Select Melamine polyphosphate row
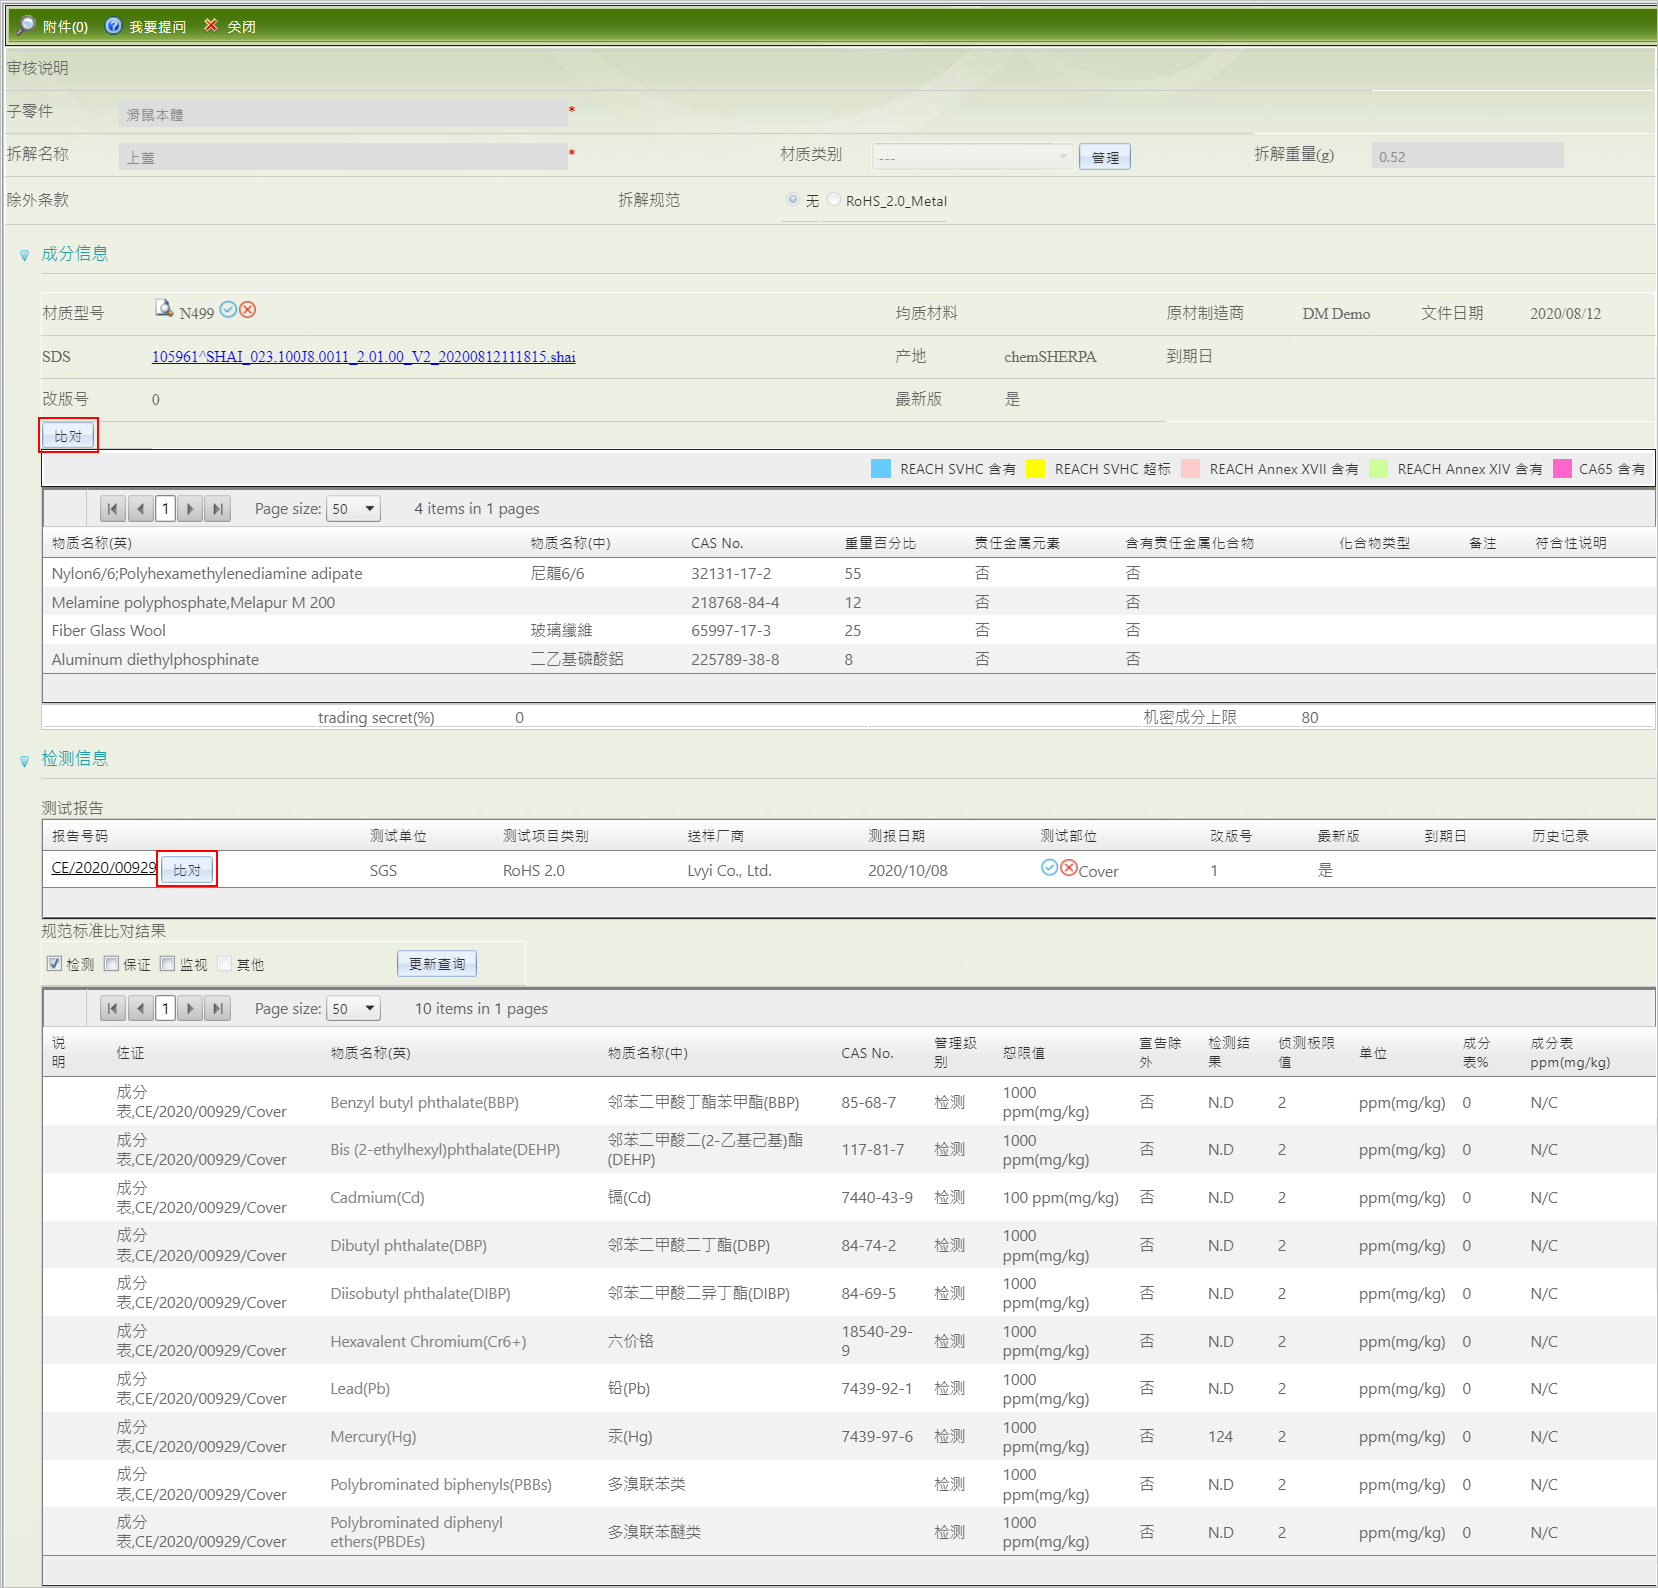Viewport: 1658px width, 1588px height. [848, 602]
